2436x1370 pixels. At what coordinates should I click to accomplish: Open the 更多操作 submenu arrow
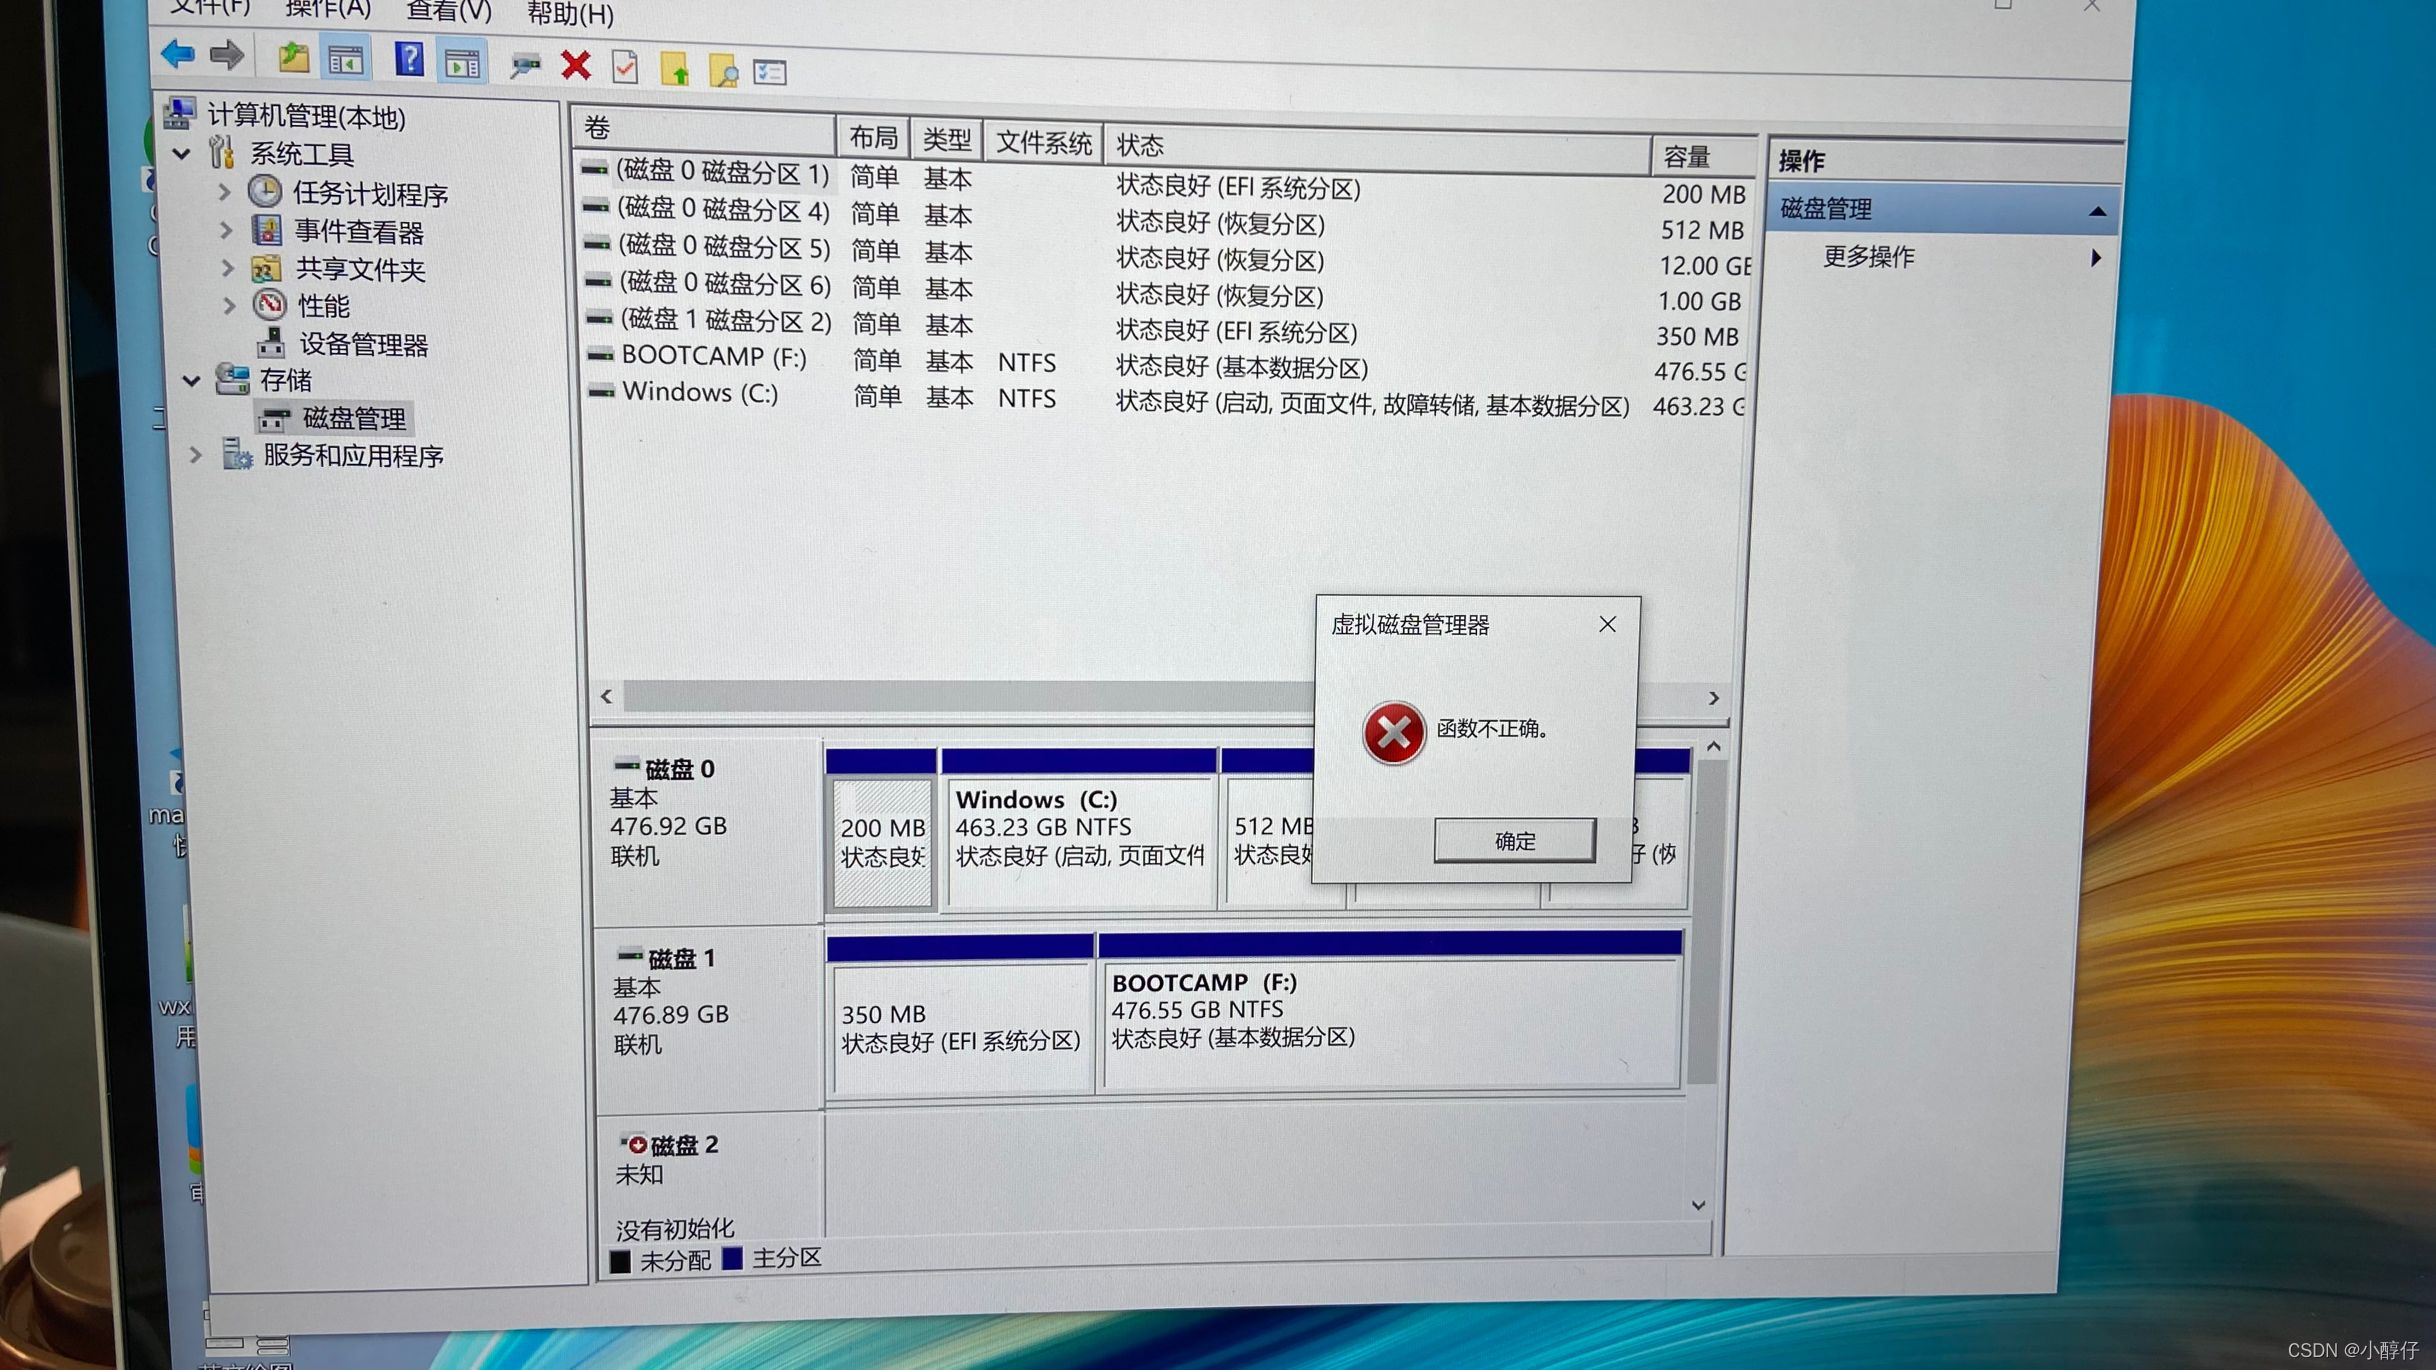tap(2094, 258)
